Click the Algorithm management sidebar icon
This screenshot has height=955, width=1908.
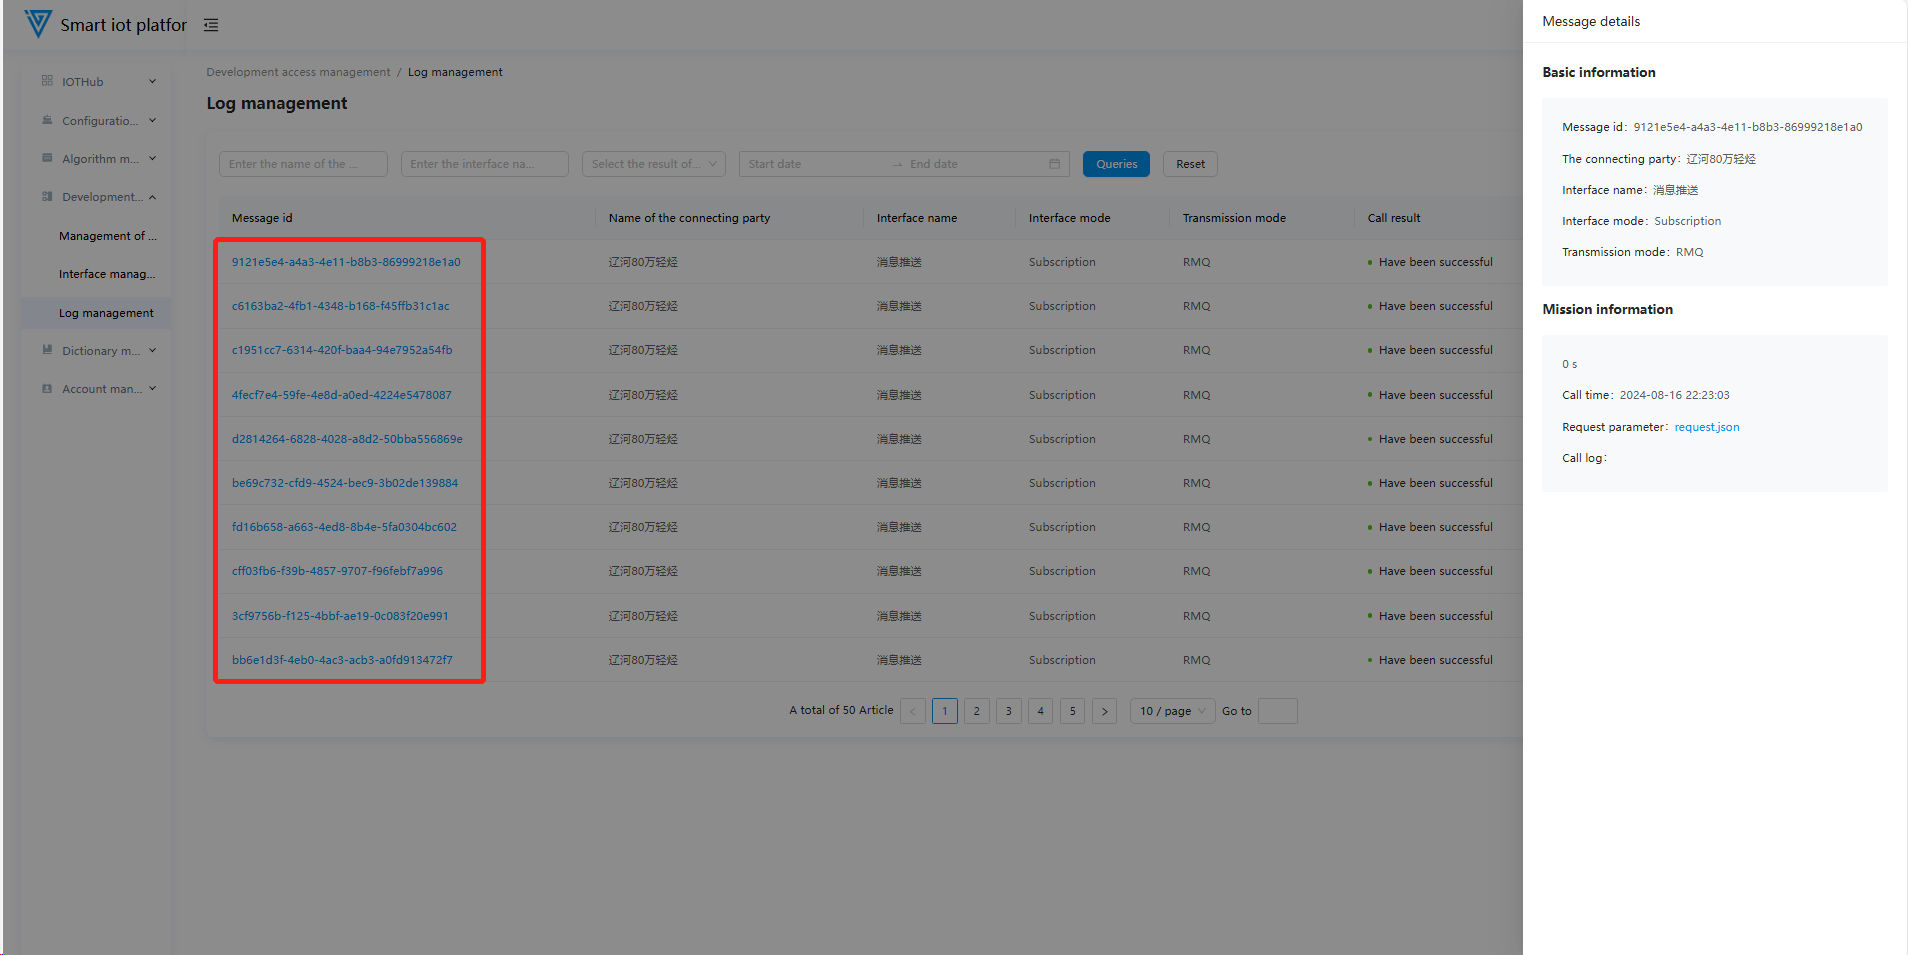tap(47, 158)
